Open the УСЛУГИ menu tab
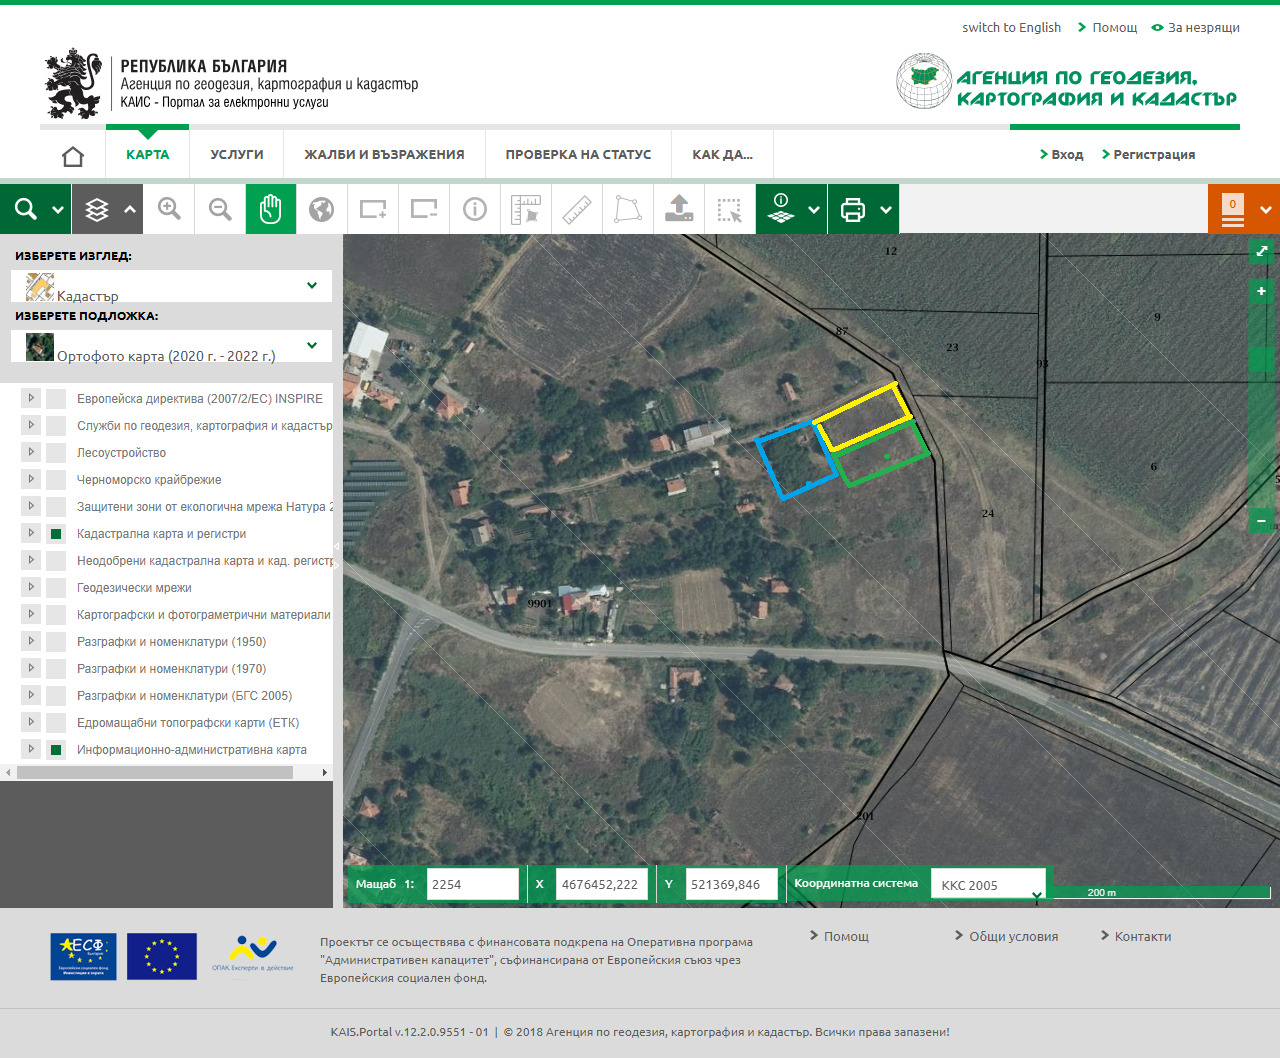1280x1058 pixels. (x=237, y=154)
